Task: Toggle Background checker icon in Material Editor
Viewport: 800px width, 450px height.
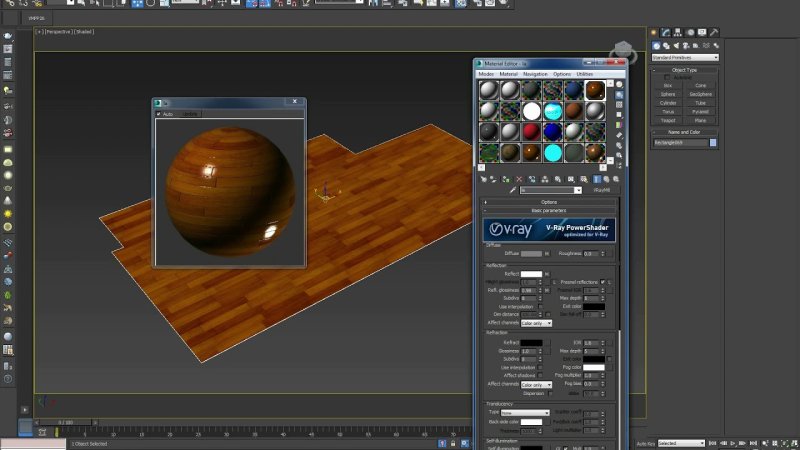Action: click(619, 105)
